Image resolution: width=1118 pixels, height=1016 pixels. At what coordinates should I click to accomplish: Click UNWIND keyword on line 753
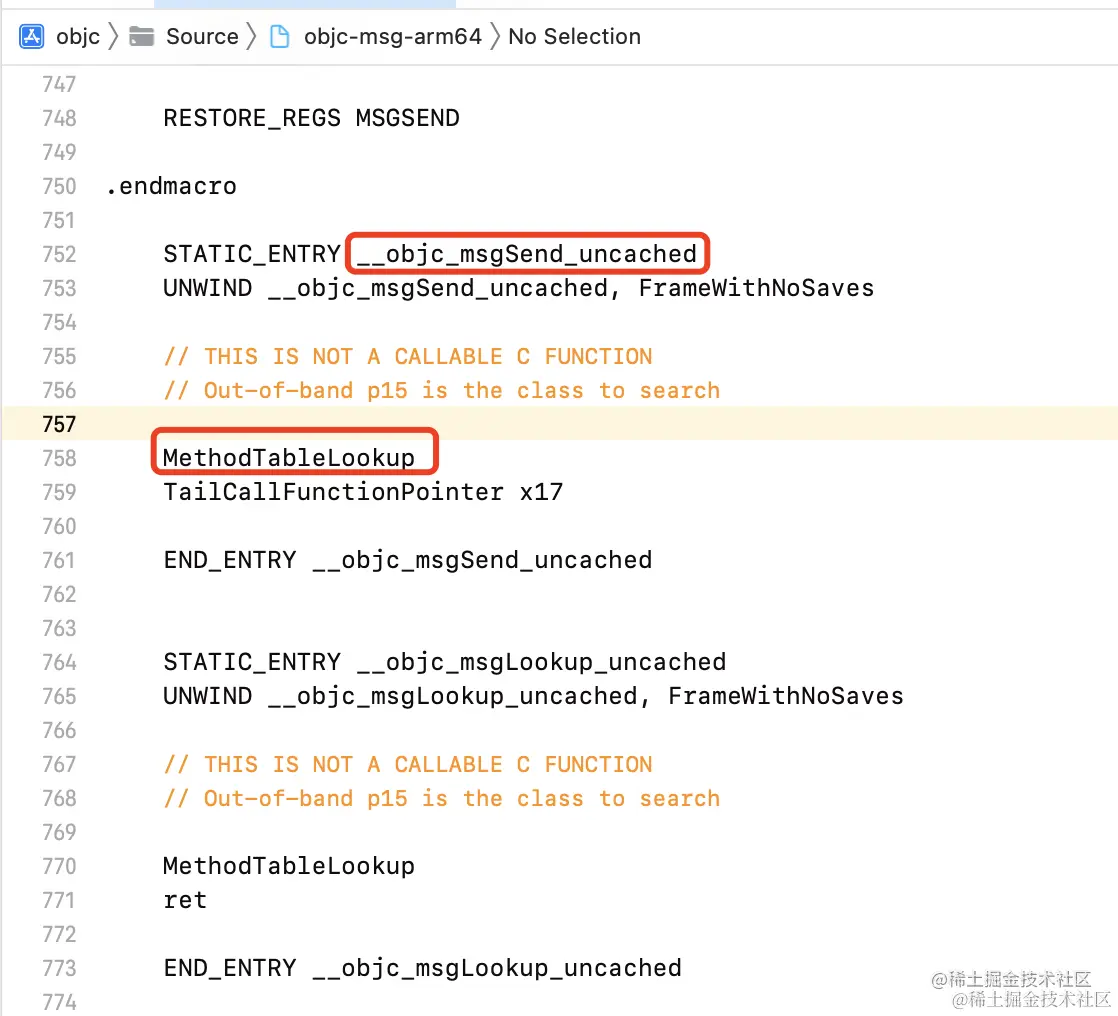point(207,289)
